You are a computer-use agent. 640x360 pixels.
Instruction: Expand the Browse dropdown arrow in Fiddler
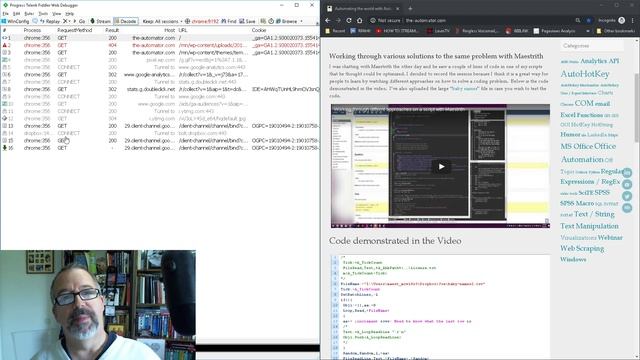tap(302, 21)
